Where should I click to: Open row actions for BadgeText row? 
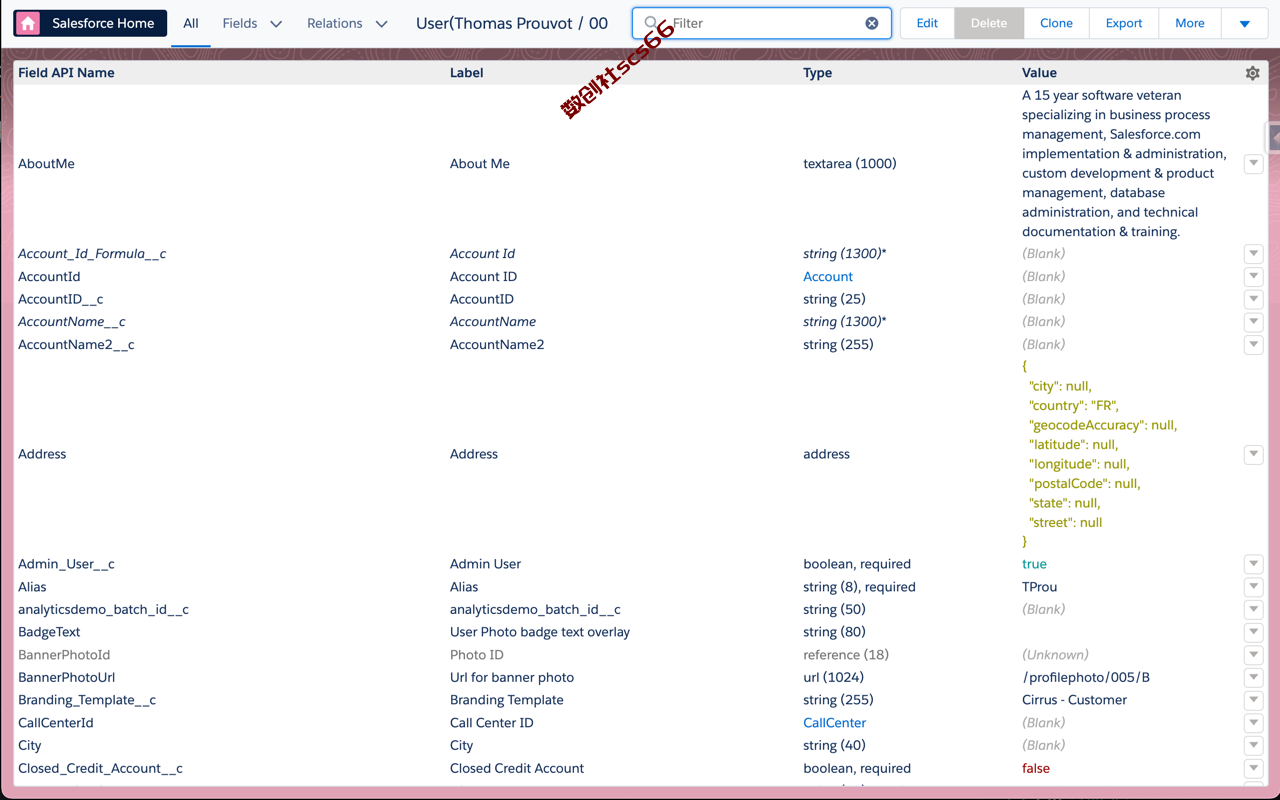click(1253, 632)
